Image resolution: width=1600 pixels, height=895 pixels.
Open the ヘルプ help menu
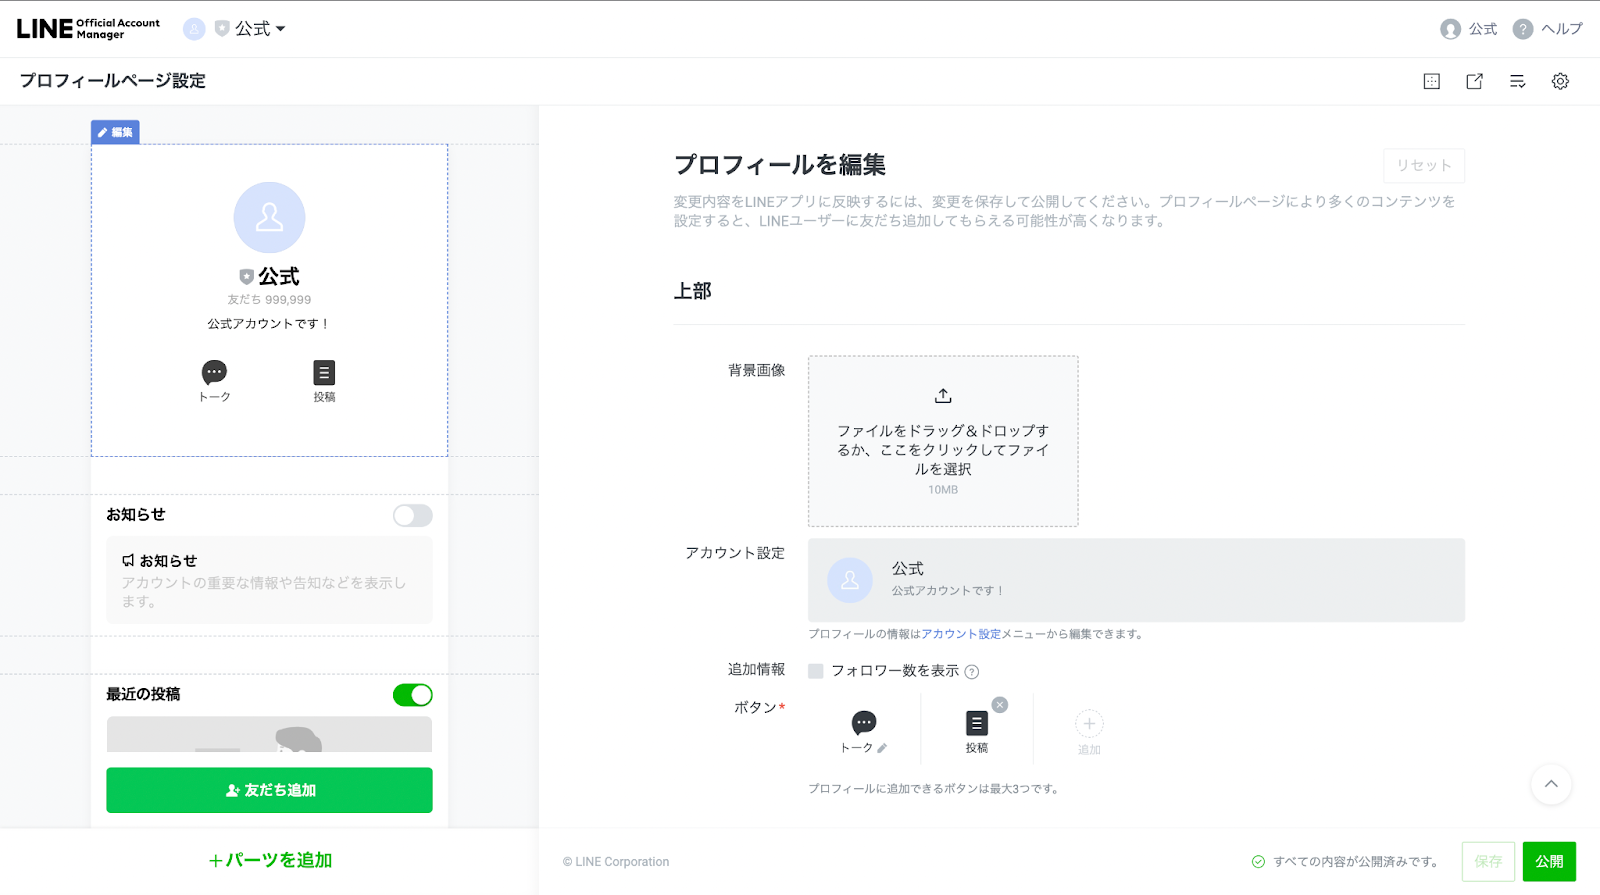pyautogui.click(x=1548, y=29)
